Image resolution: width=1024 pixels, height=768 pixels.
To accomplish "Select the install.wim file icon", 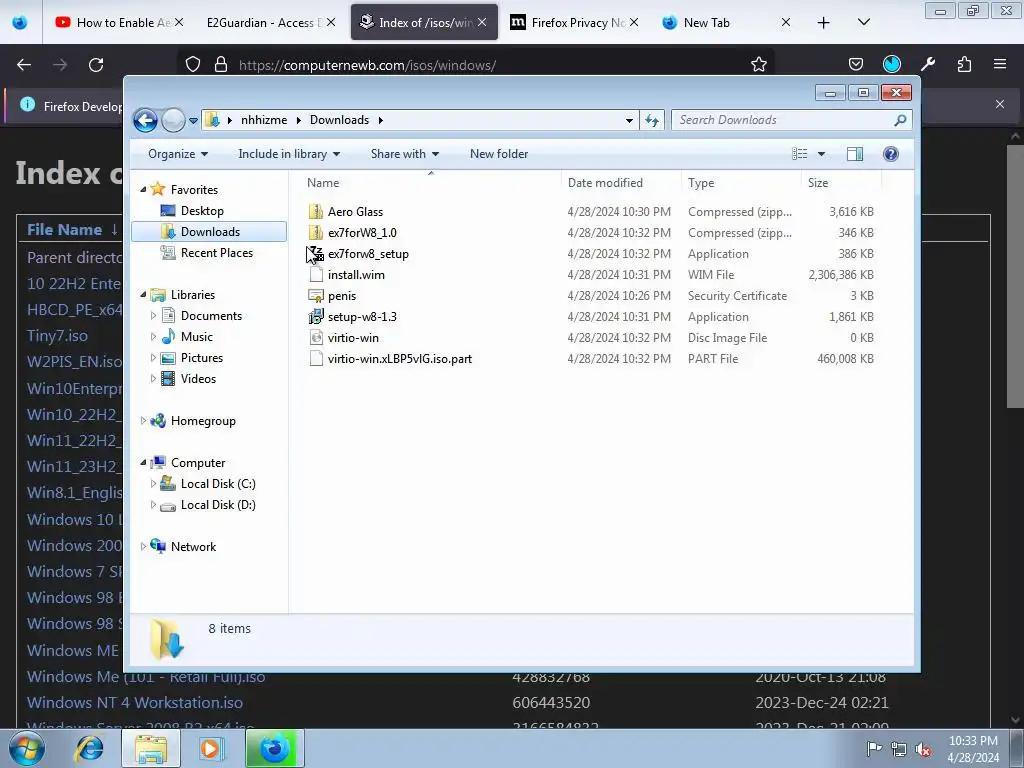I will pos(316,275).
